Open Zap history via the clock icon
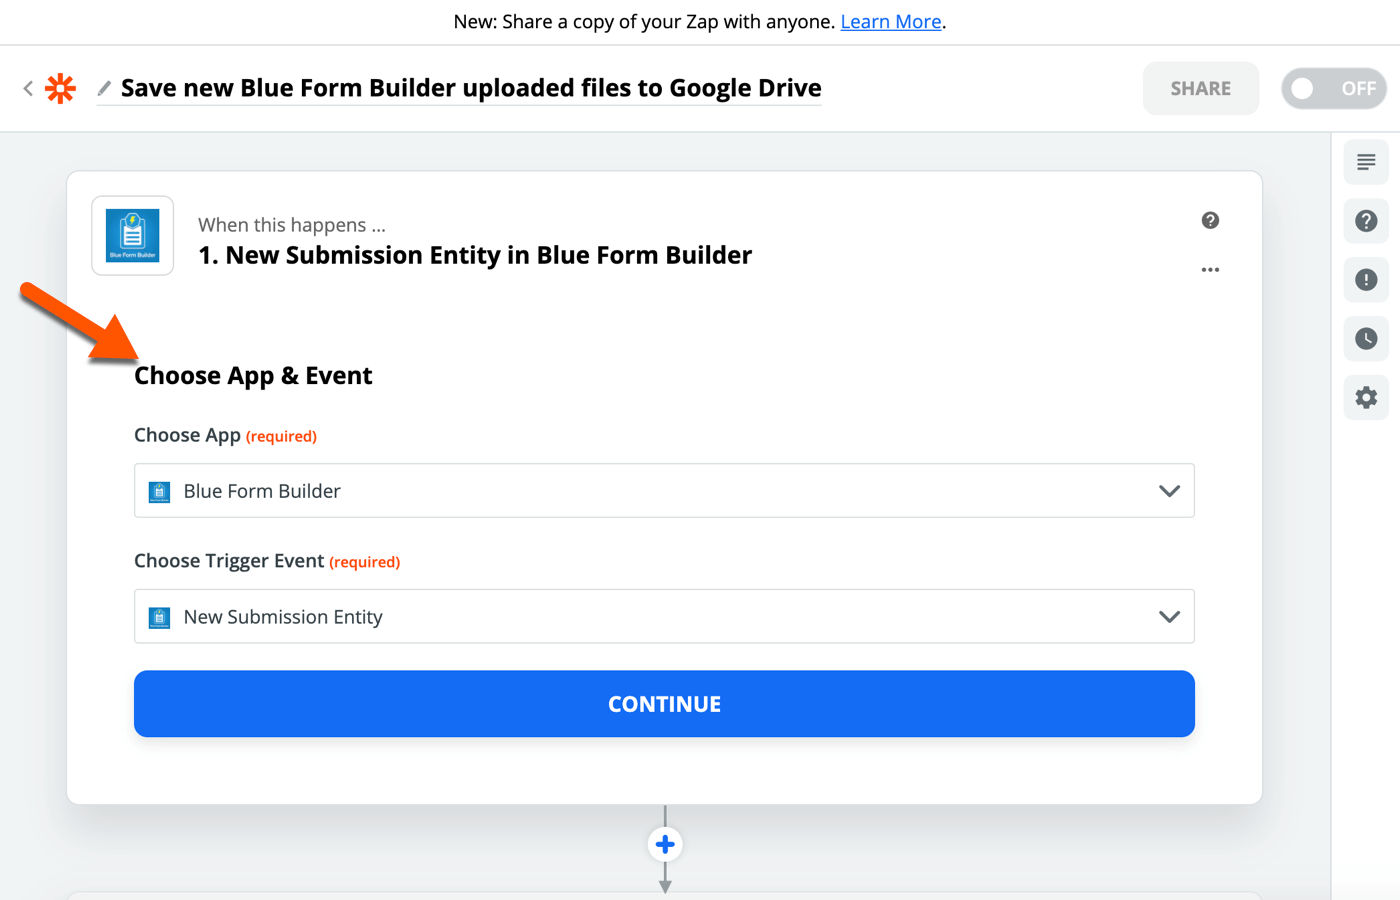 (1365, 338)
